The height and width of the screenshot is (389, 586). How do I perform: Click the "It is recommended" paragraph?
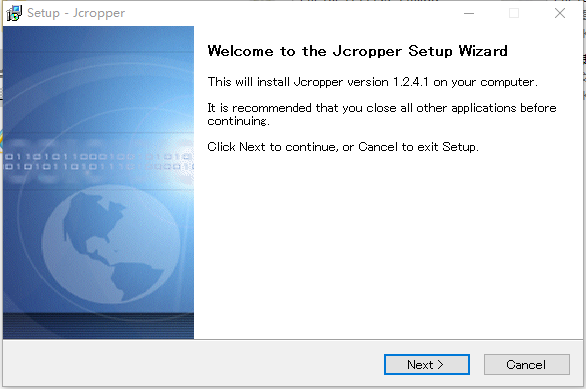pyautogui.click(x=382, y=114)
